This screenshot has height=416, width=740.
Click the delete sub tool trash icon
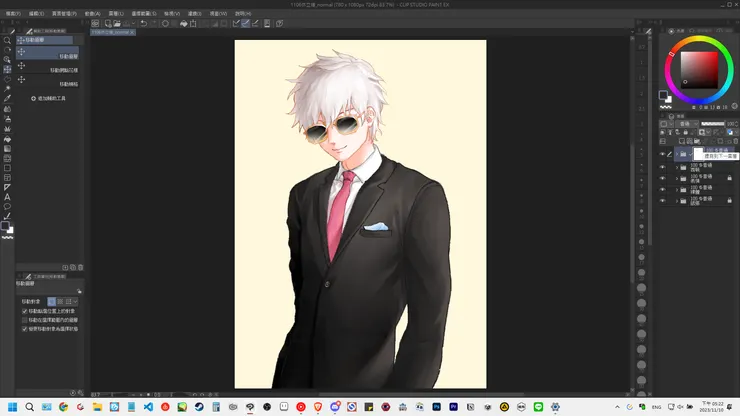pos(81,267)
